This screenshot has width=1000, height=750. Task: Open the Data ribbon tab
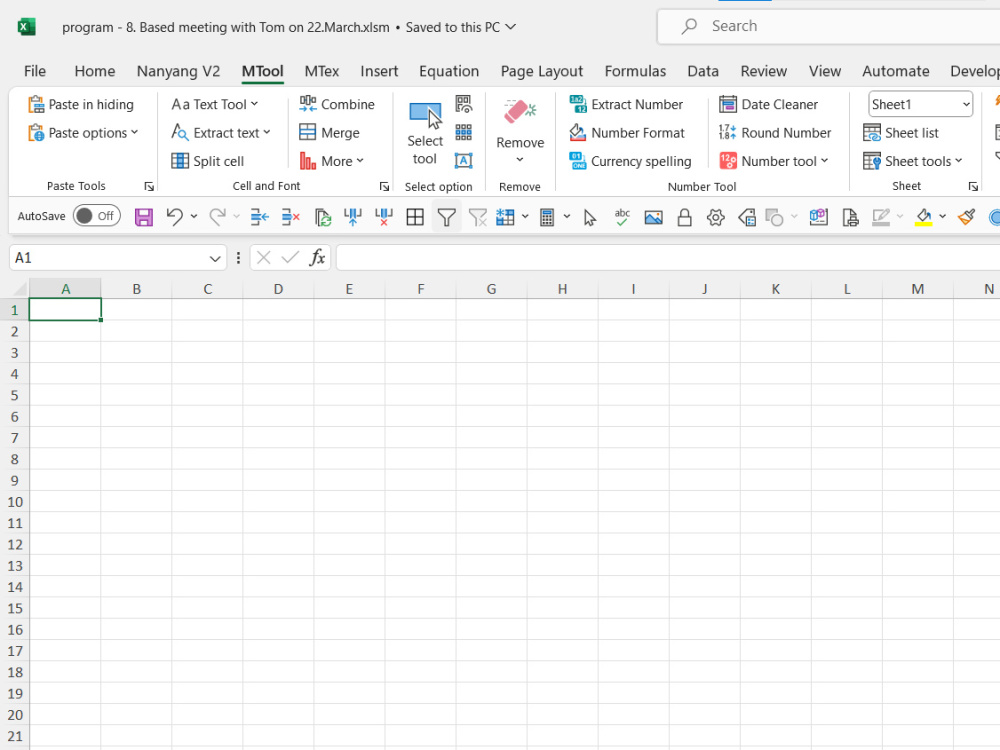[703, 71]
